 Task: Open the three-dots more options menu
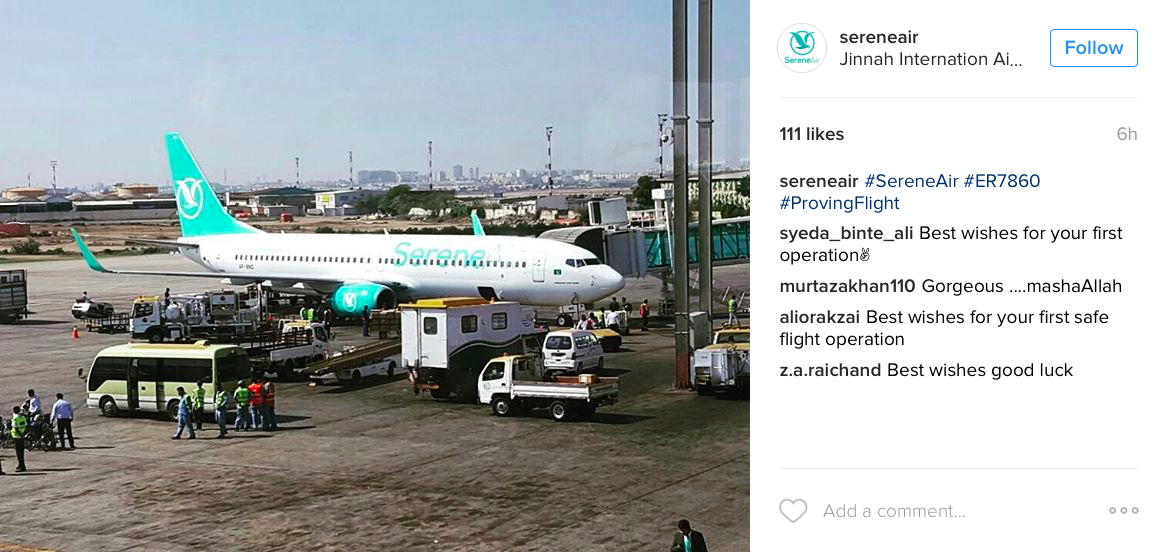1123,510
